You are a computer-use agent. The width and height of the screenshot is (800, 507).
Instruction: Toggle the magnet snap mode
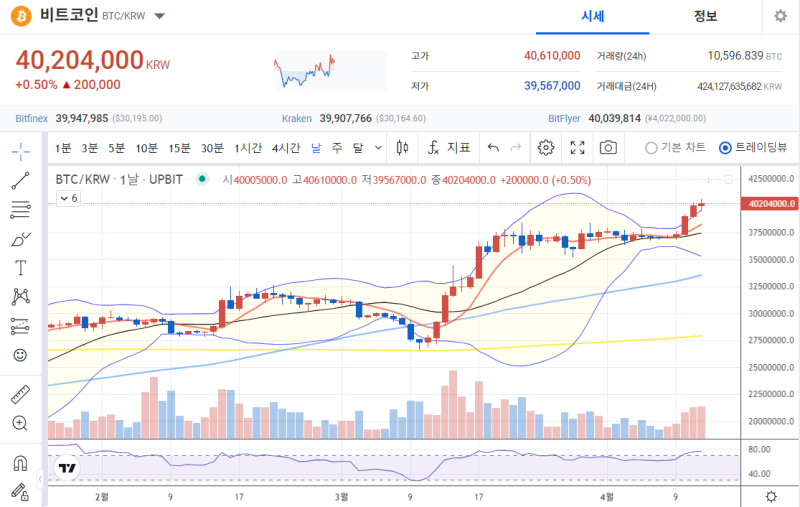coord(20,463)
